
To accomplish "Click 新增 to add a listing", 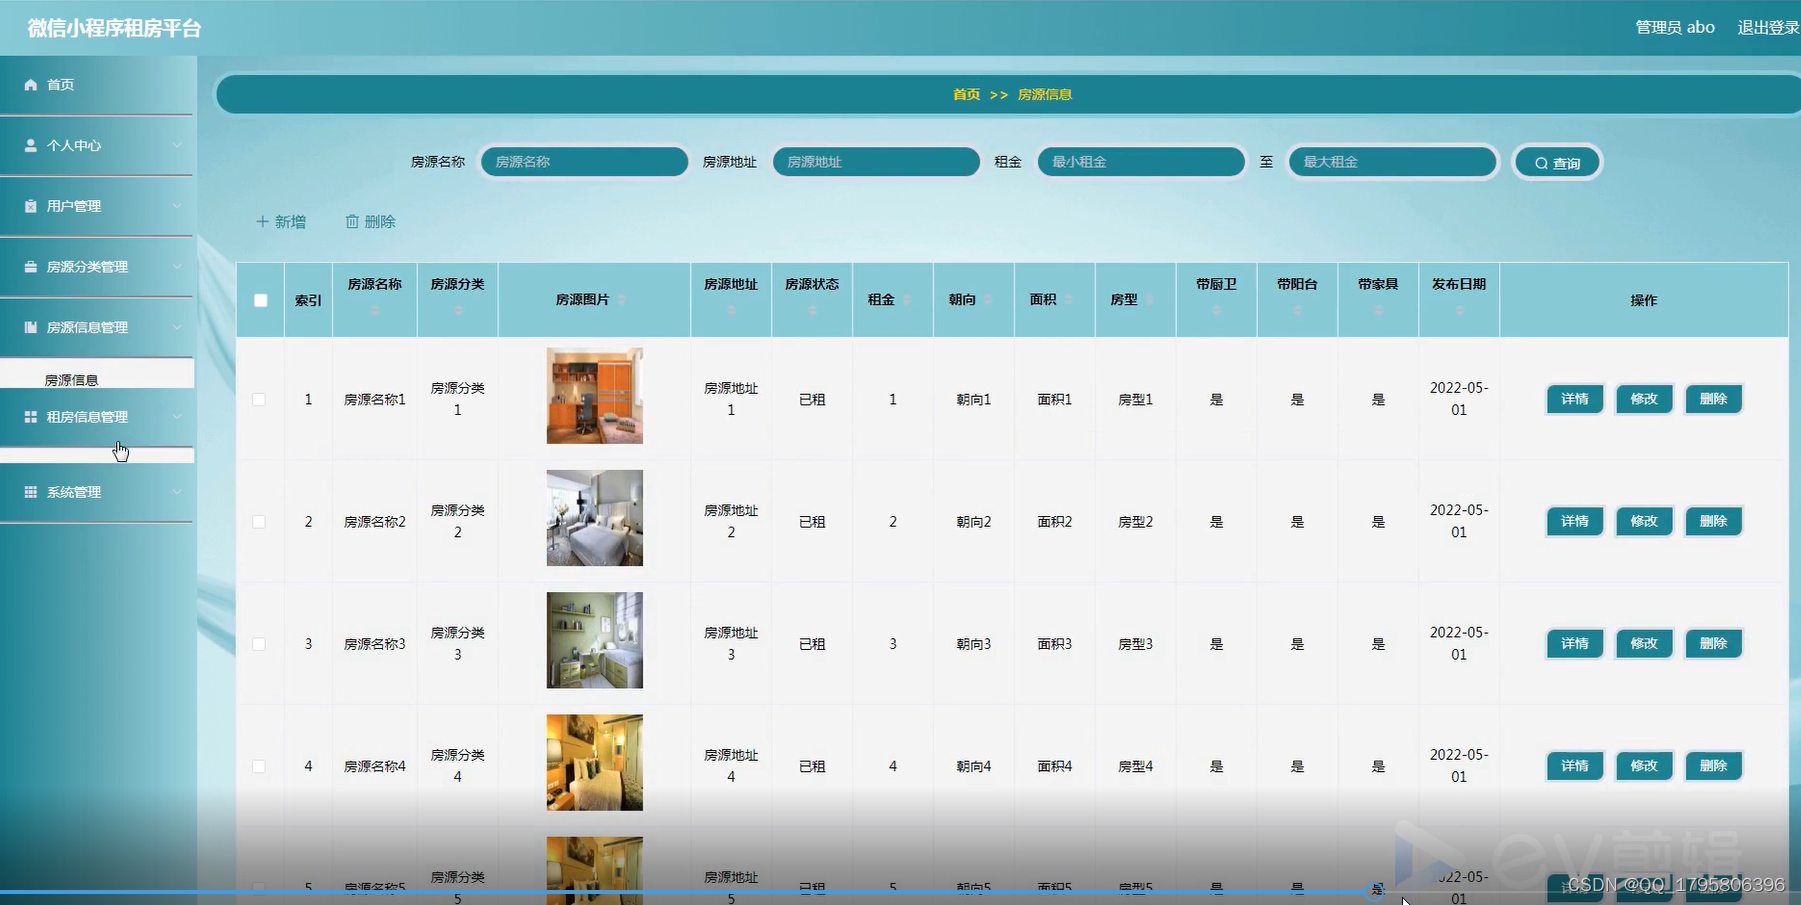I will 281,222.
